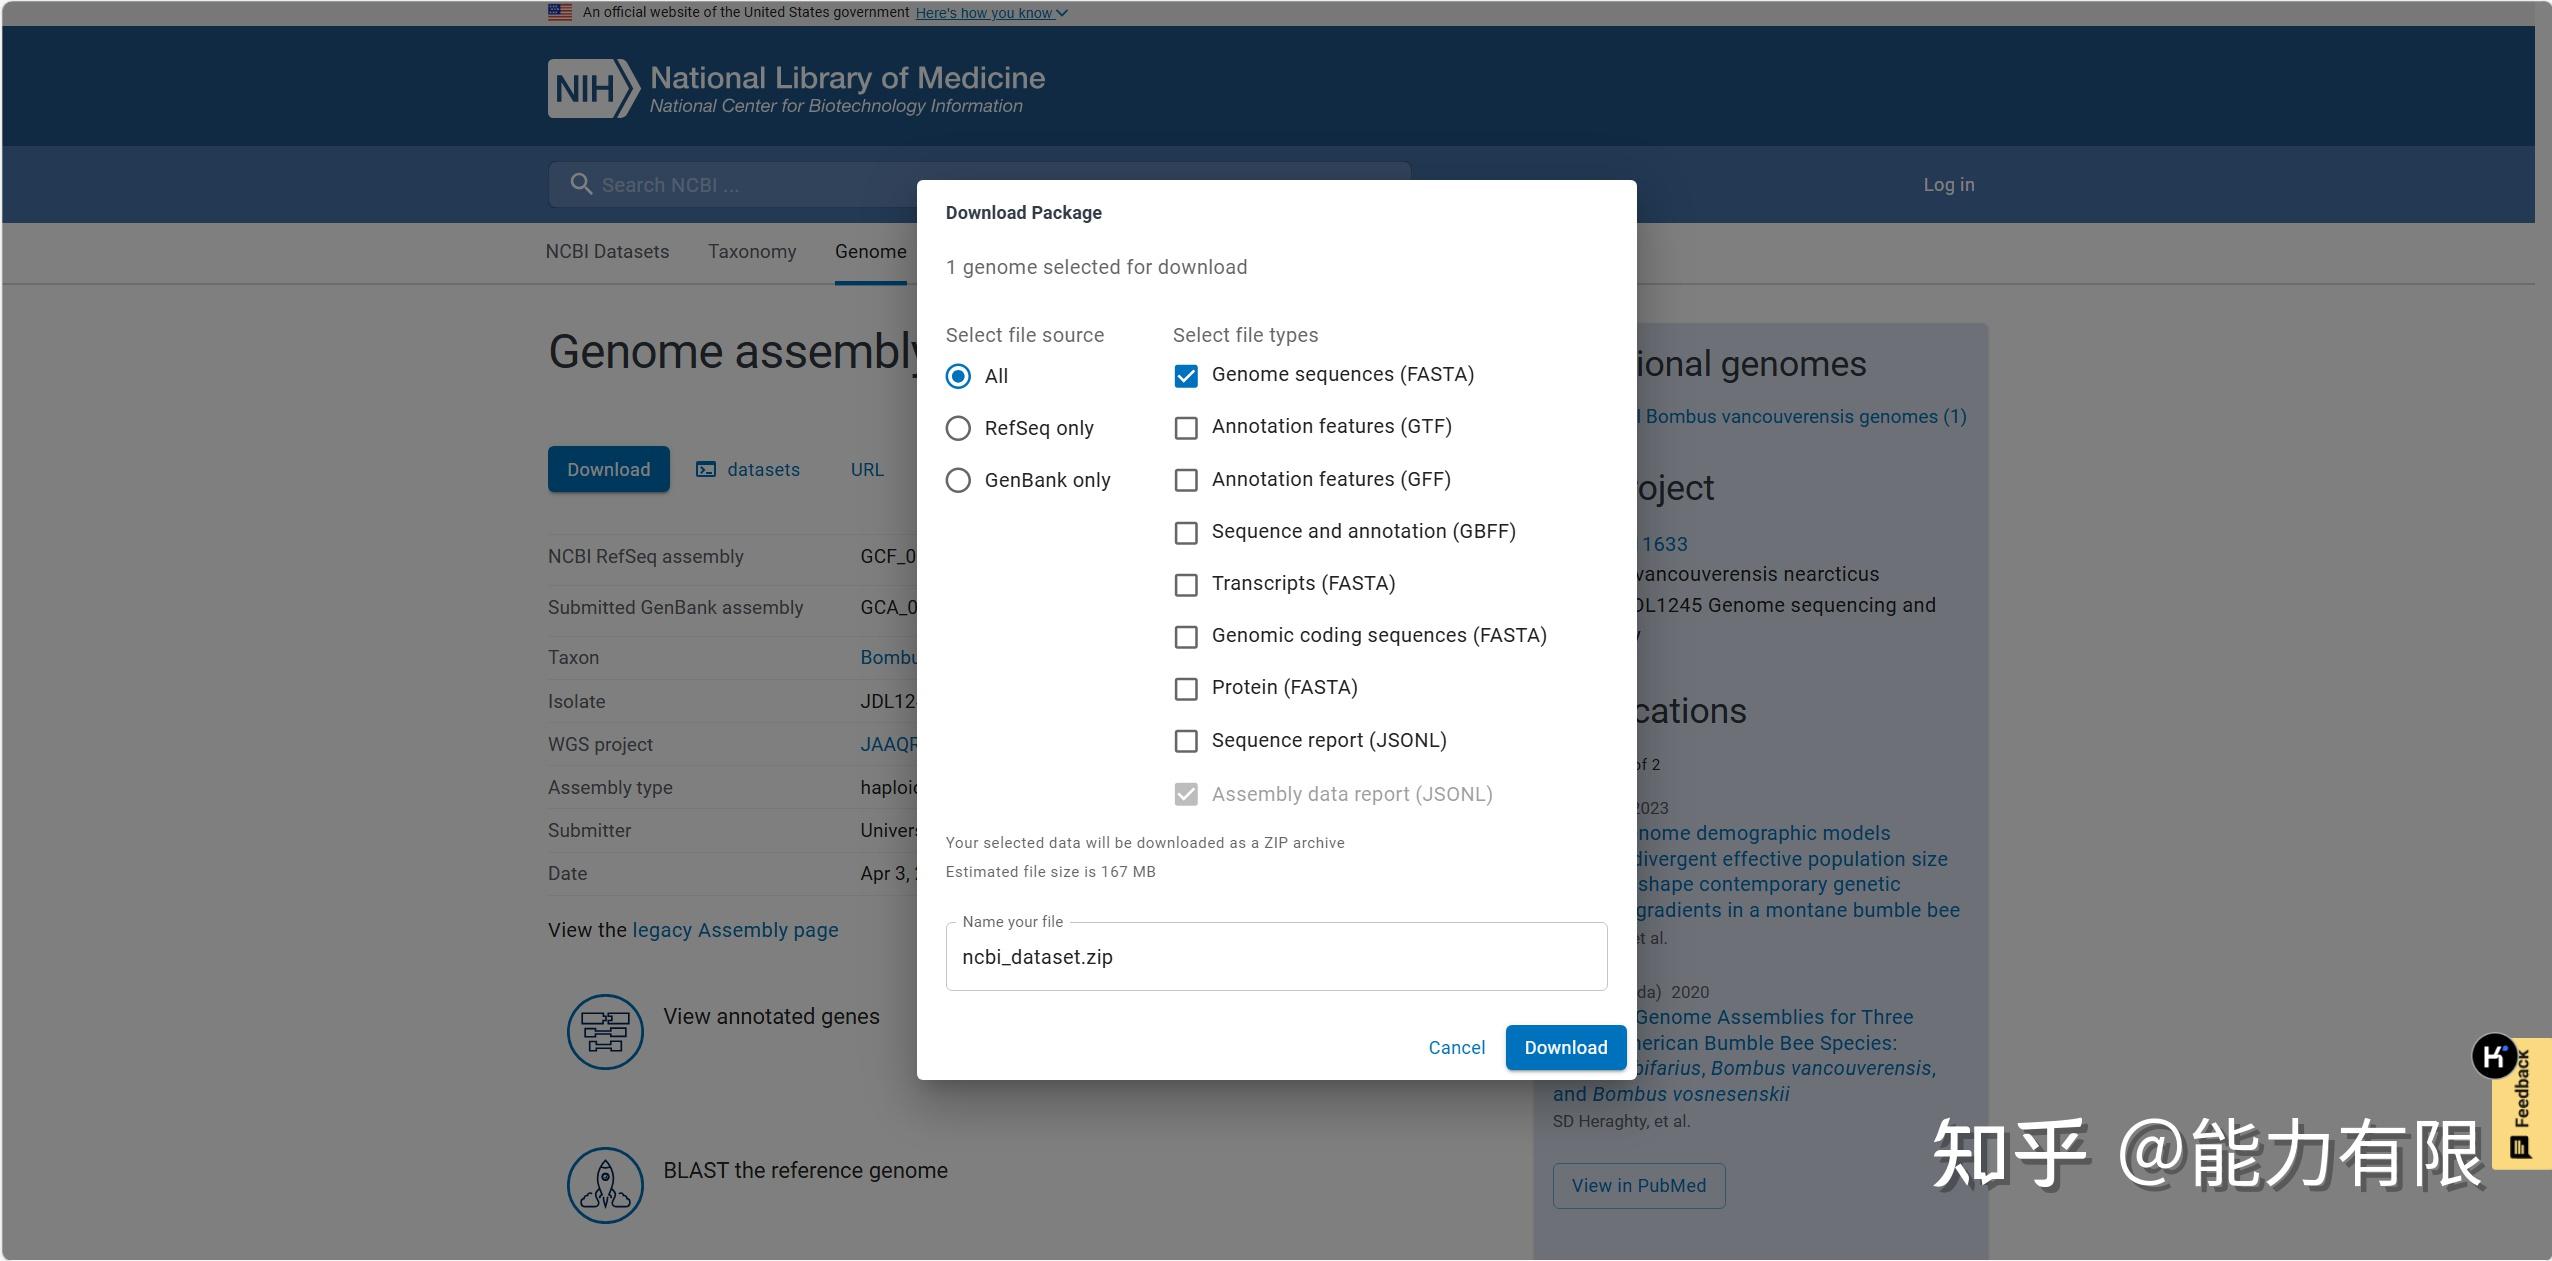Check Annotation features (GFF)
The image size is (2552, 1261).
(x=1186, y=480)
